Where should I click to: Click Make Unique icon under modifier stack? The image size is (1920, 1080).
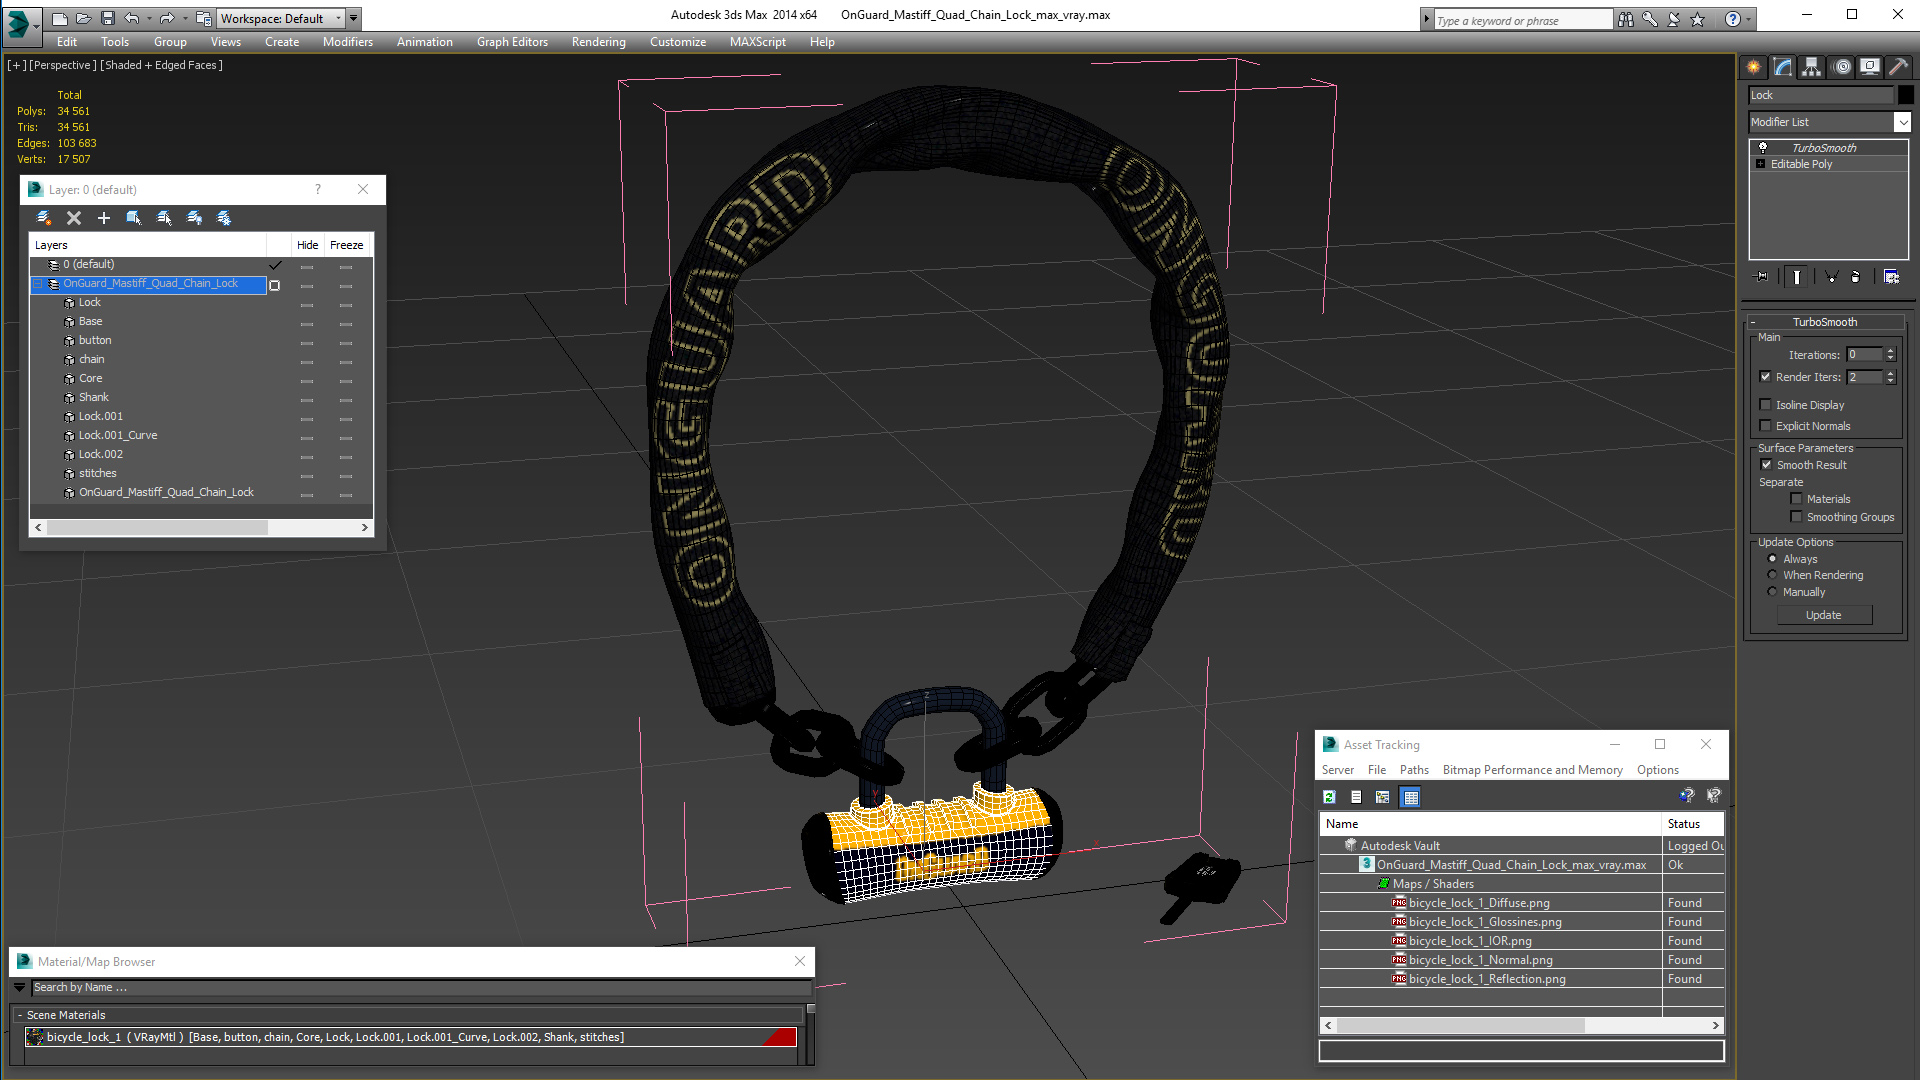1831,277
